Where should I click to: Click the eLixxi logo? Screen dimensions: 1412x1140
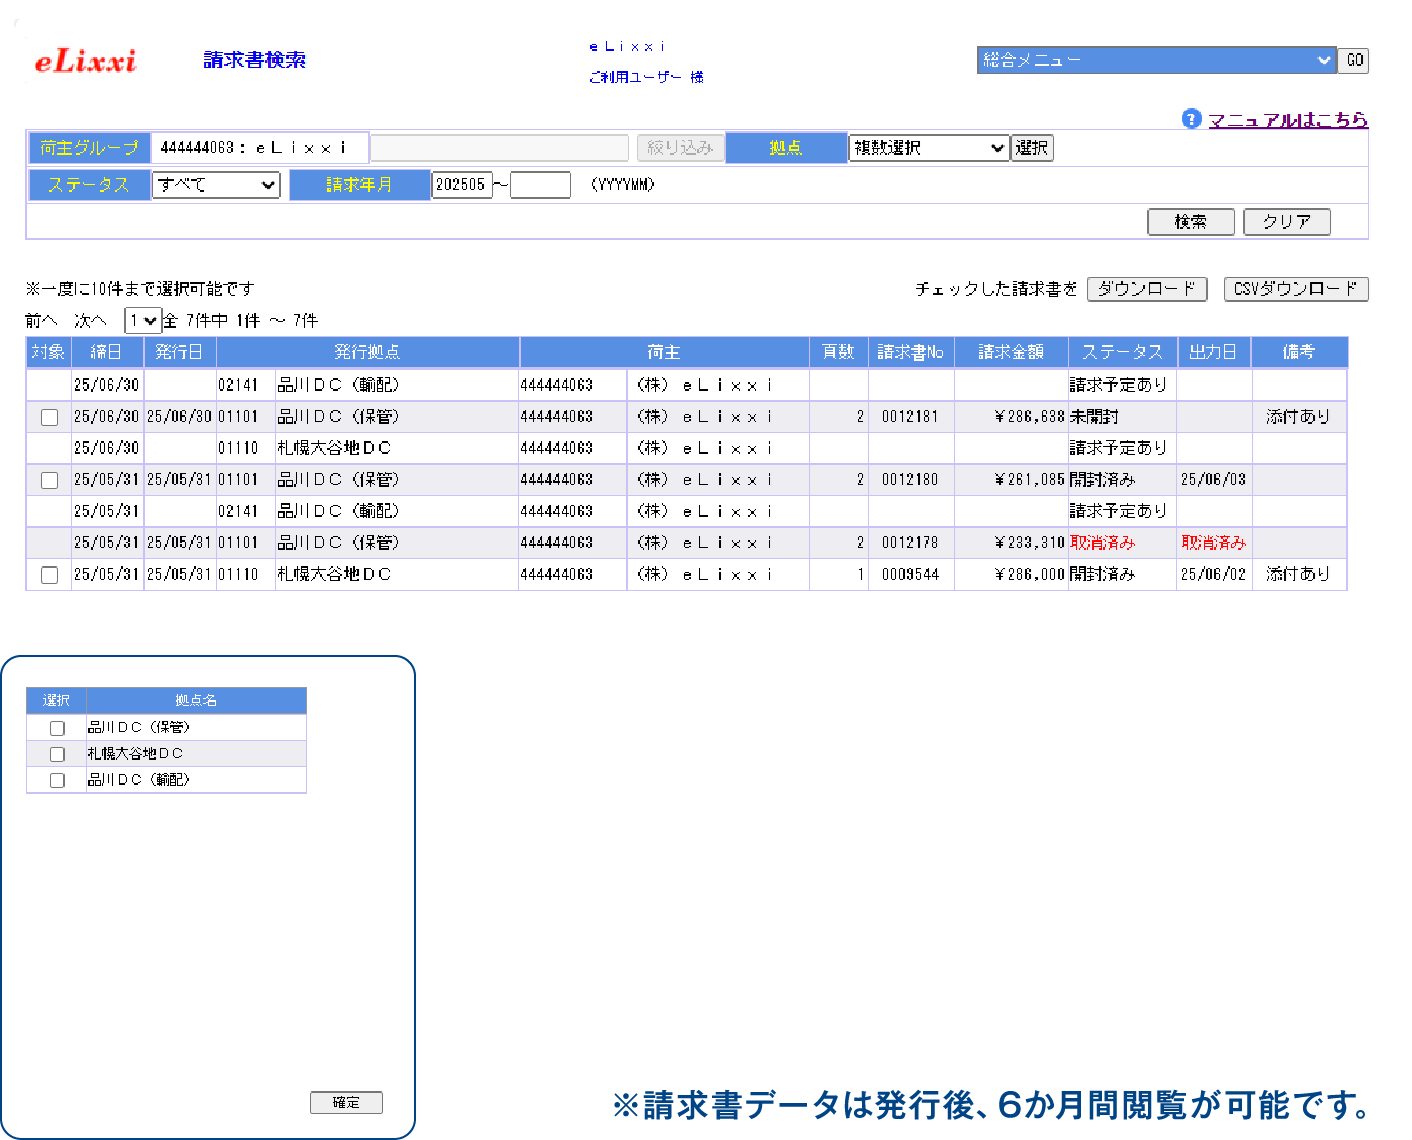85,61
